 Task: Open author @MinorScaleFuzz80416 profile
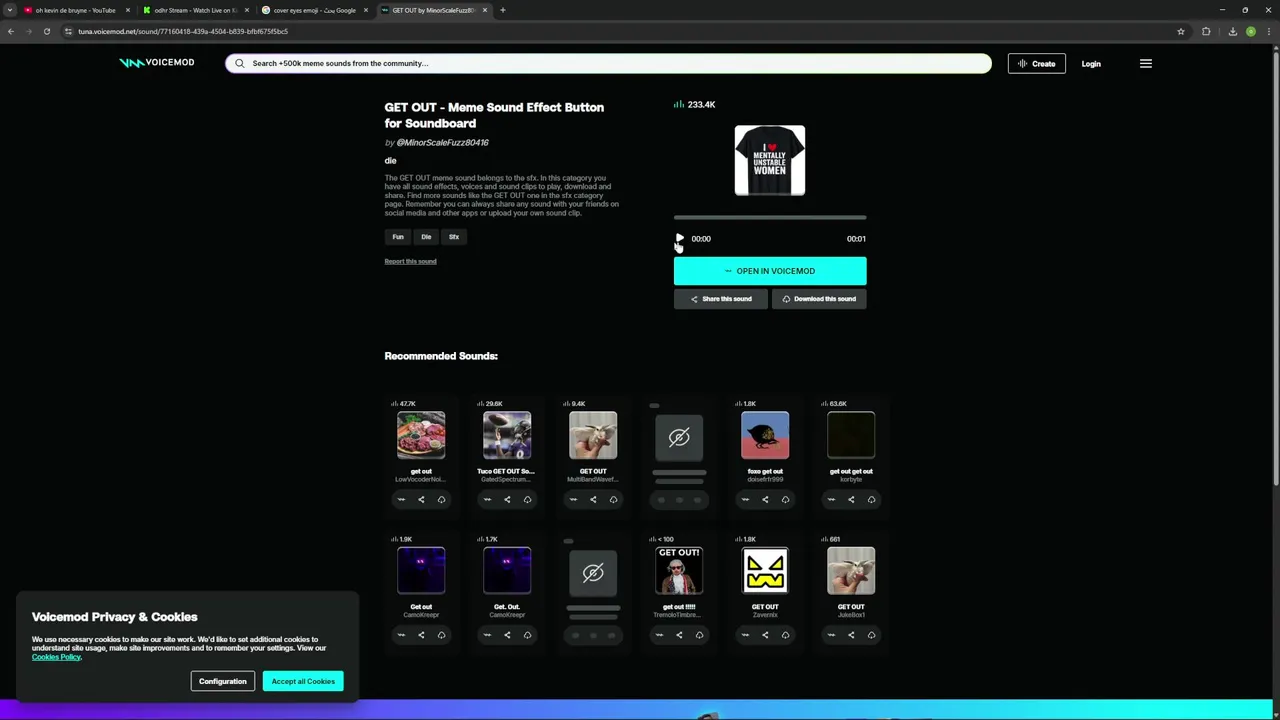click(x=442, y=142)
